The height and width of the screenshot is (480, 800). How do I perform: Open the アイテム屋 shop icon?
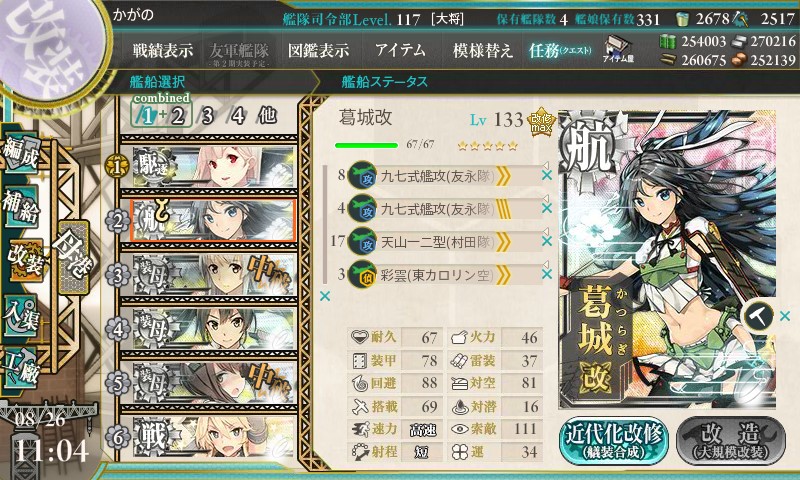[618, 49]
